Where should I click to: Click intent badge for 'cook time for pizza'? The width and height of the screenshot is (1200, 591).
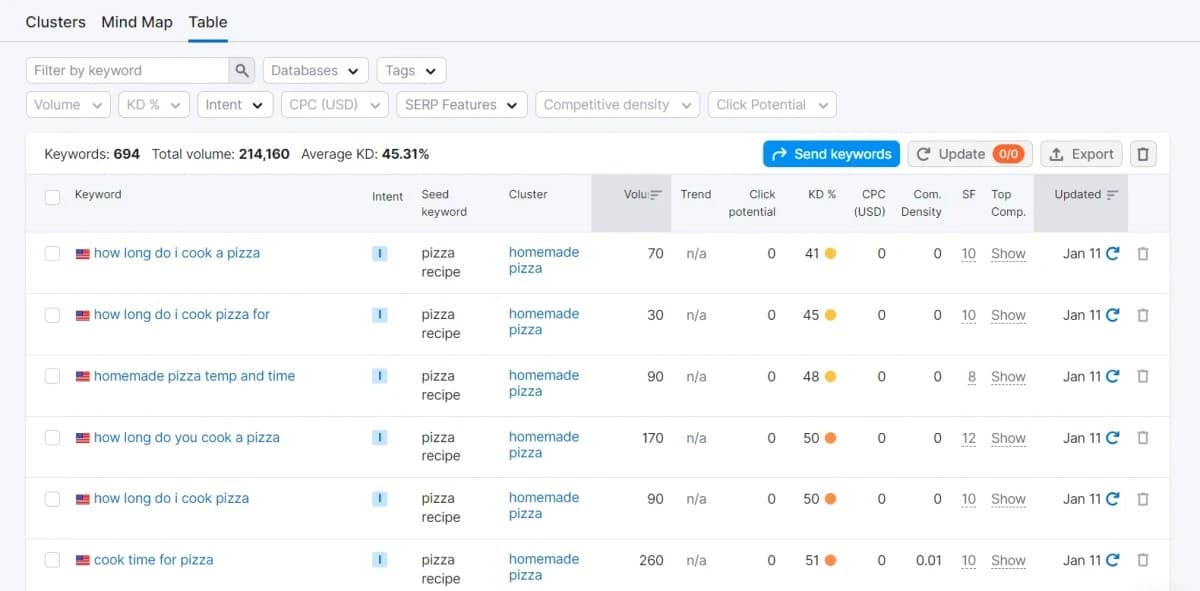(x=379, y=560)
